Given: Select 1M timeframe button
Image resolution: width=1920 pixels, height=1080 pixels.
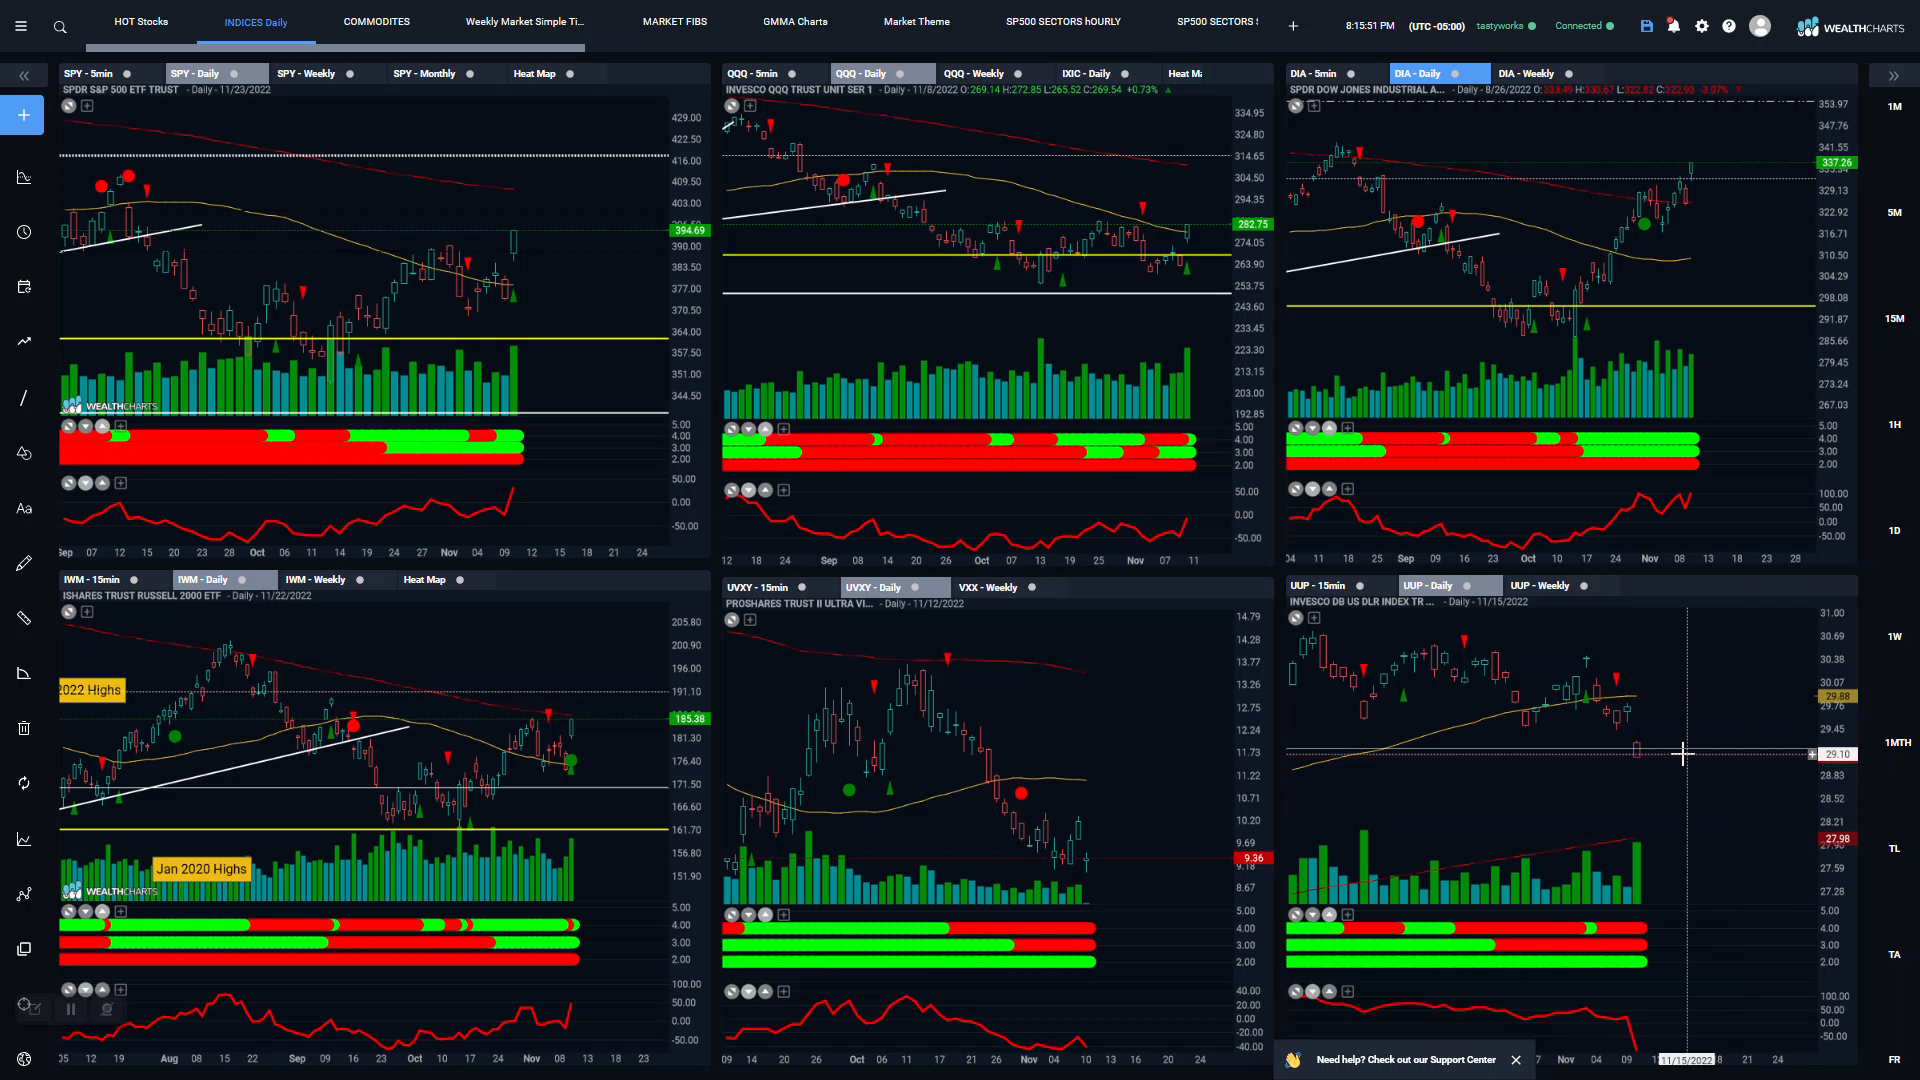Looking at the screenshot, I should 1895,107.
